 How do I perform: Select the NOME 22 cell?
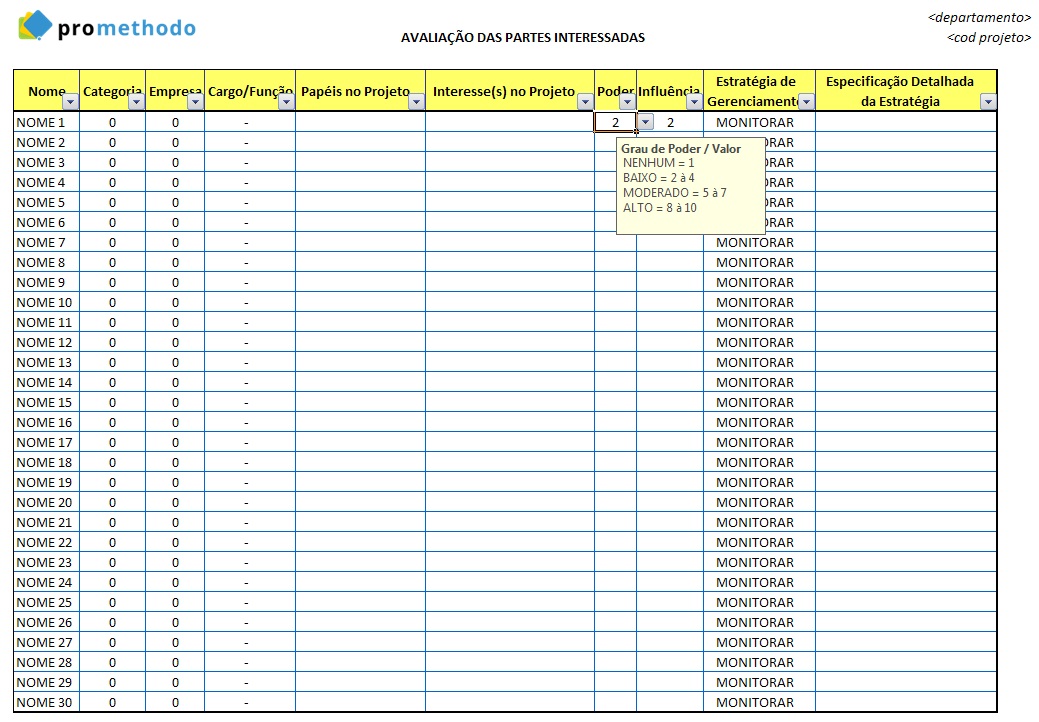click(46, 542)
